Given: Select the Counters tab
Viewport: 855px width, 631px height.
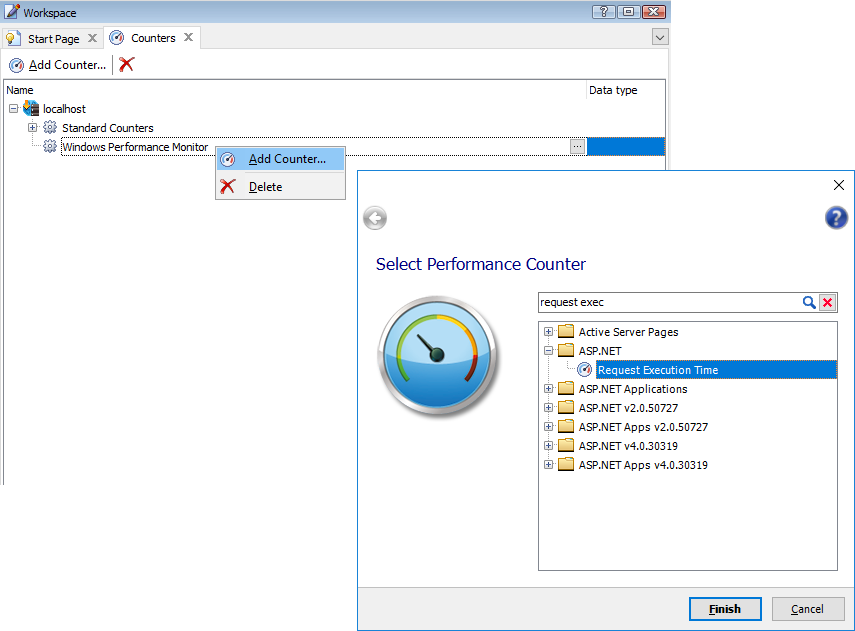Looking at the screenshot, I should click(153, 38).
